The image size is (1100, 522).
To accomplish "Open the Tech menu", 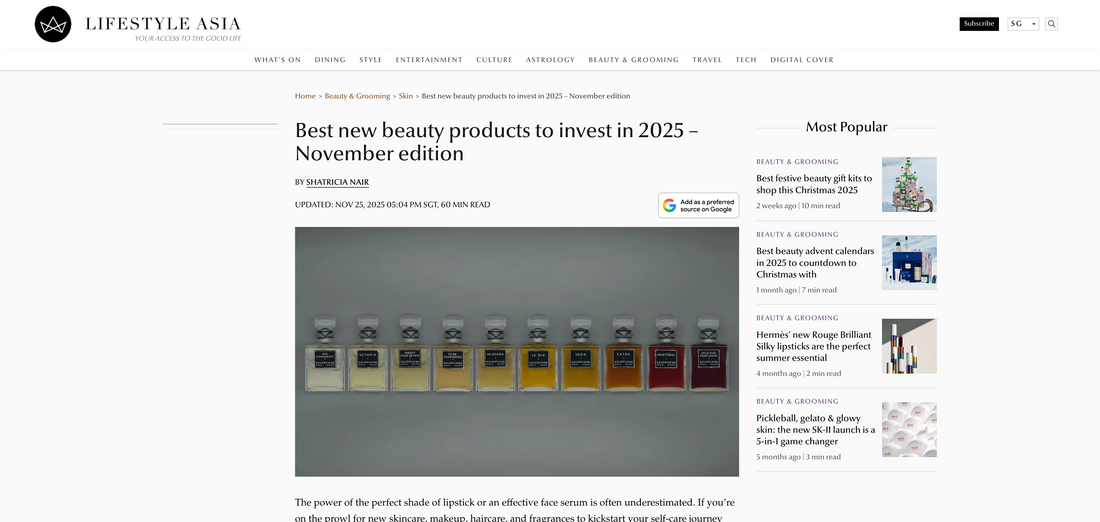I will click(x=746, y=60).
